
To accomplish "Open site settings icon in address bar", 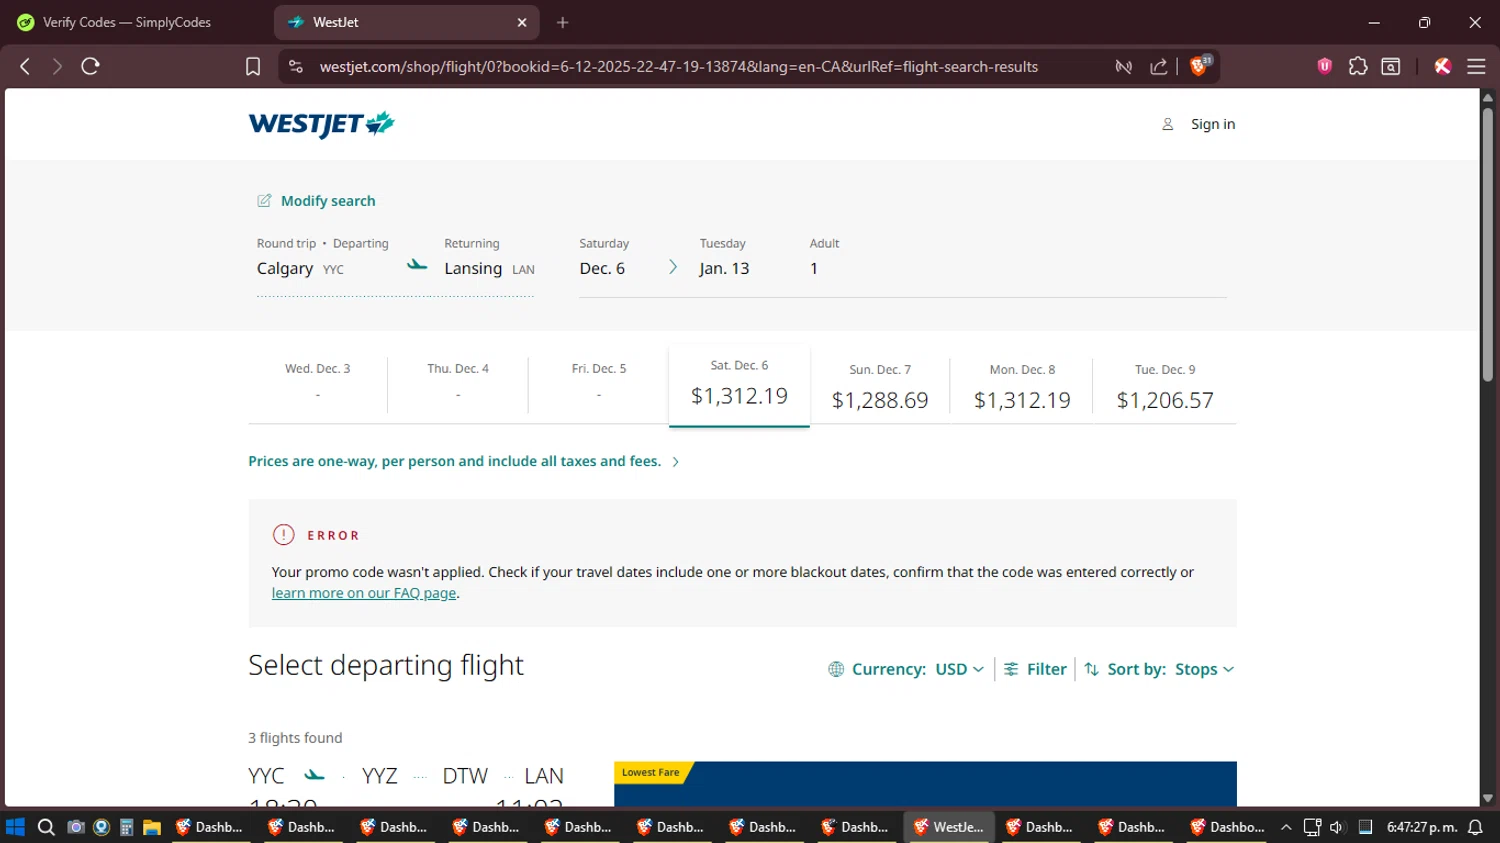I will pyautogui.click(x=295, y=66).
